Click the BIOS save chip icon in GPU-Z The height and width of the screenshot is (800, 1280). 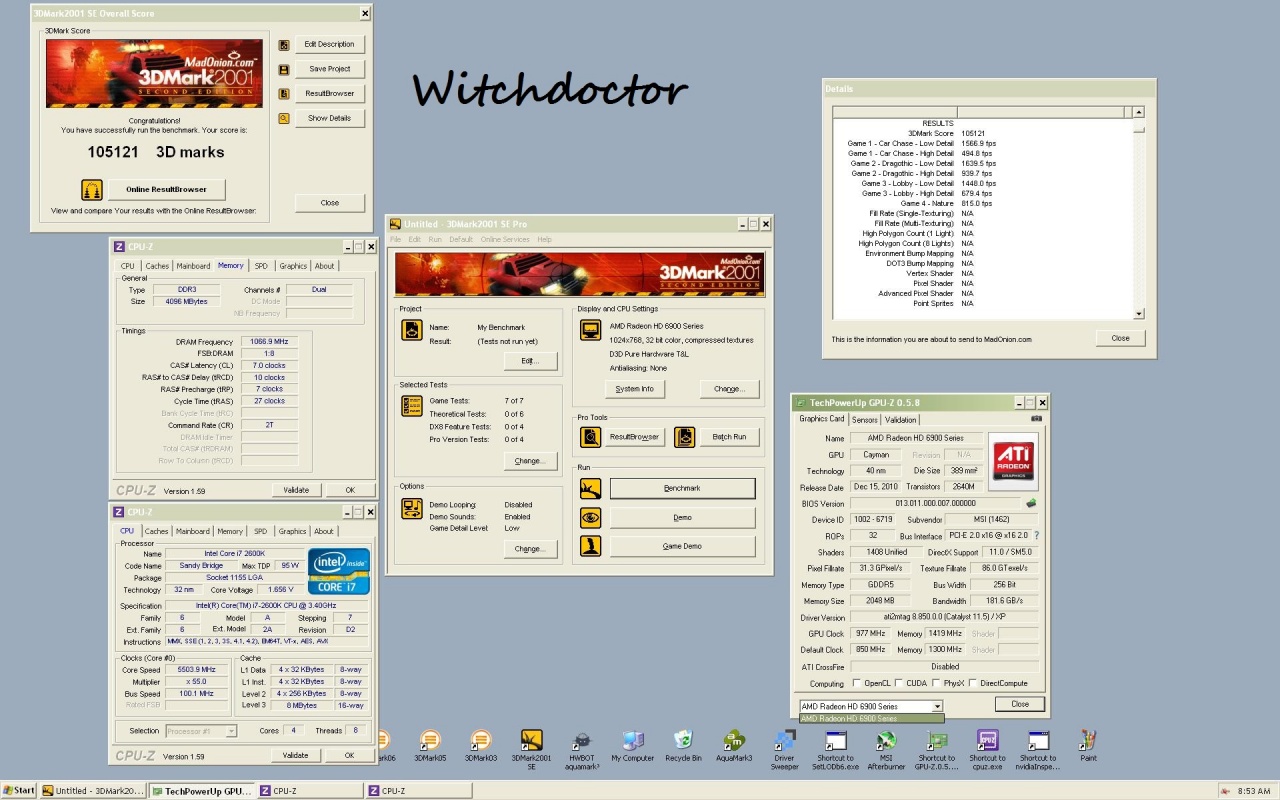pos(1031,503)
